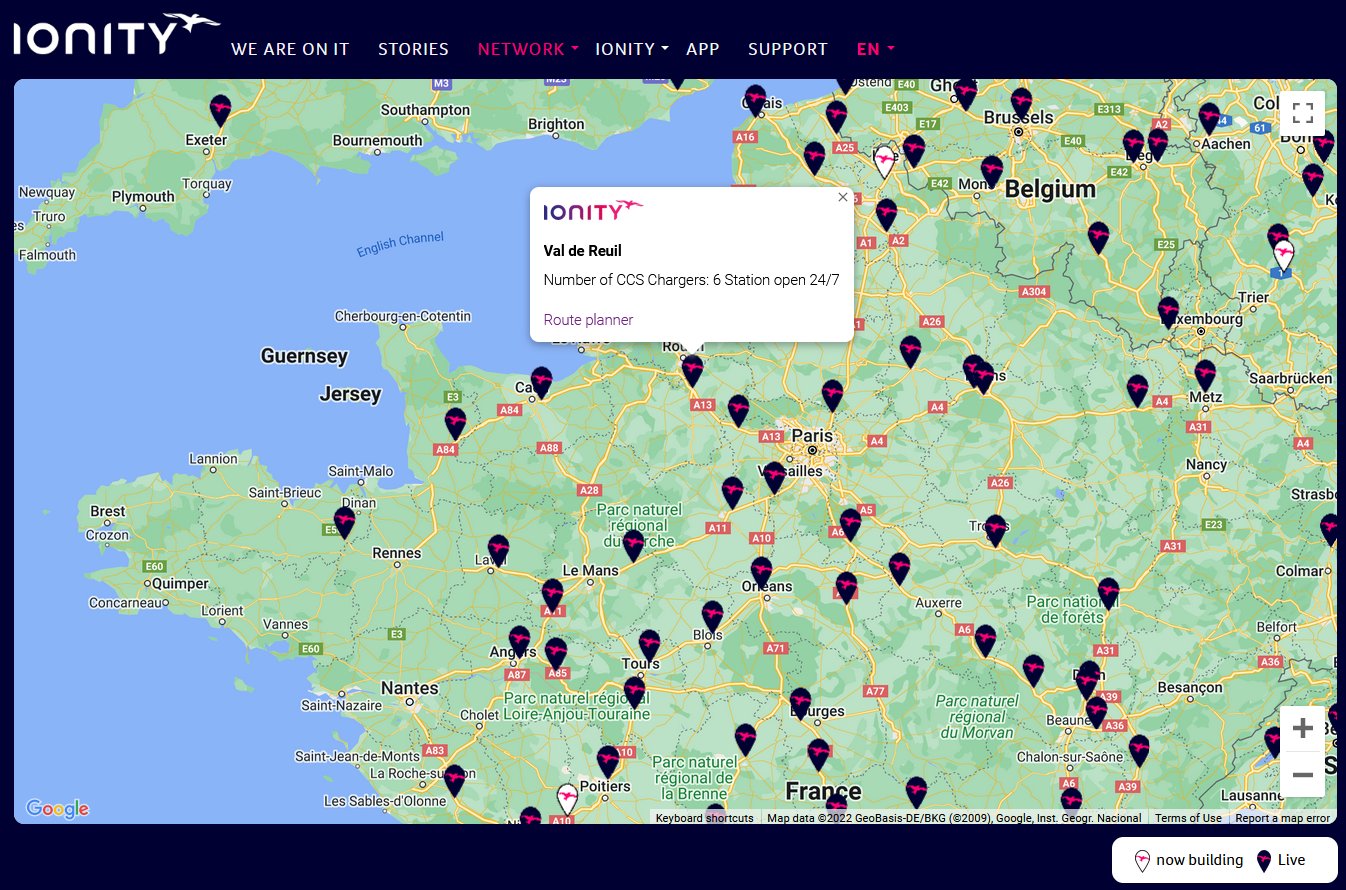This screenshot has height=890, width=1346.
Task: Click the Nantes city label
Action: pos(409,688)
